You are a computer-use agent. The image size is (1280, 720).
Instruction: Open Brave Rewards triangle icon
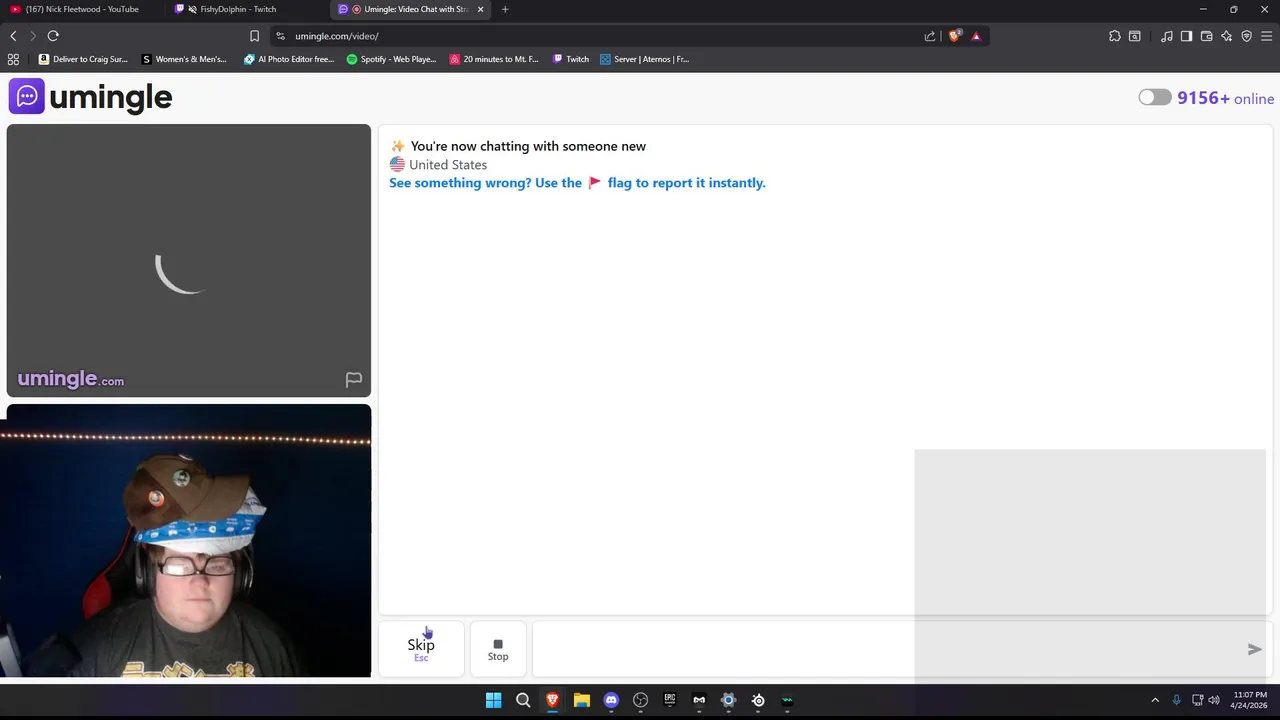click(976, 36)
